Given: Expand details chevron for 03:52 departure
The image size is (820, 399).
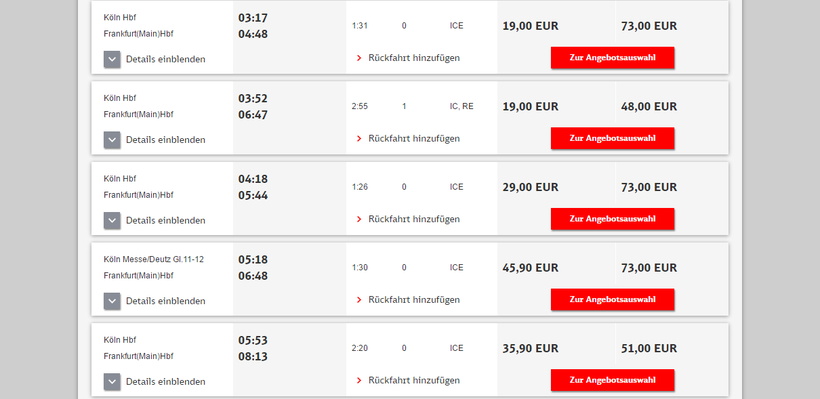Looking at the screenshot, I should click(x=112, y=140).
